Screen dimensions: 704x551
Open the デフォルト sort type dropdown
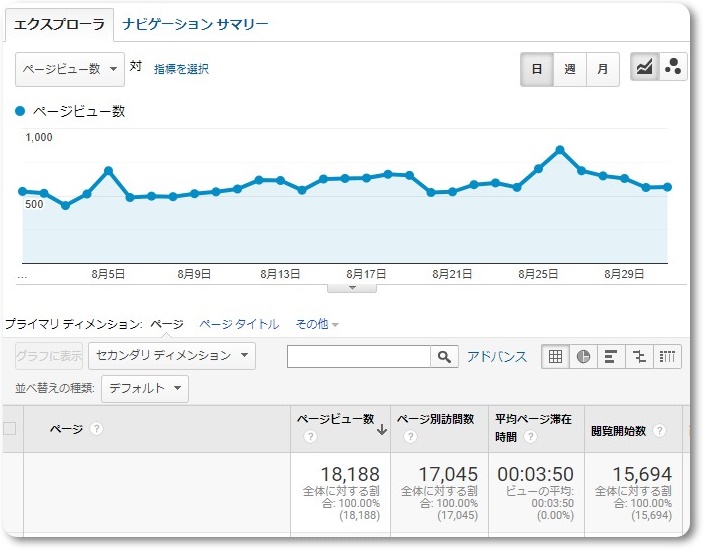(145, 388)
